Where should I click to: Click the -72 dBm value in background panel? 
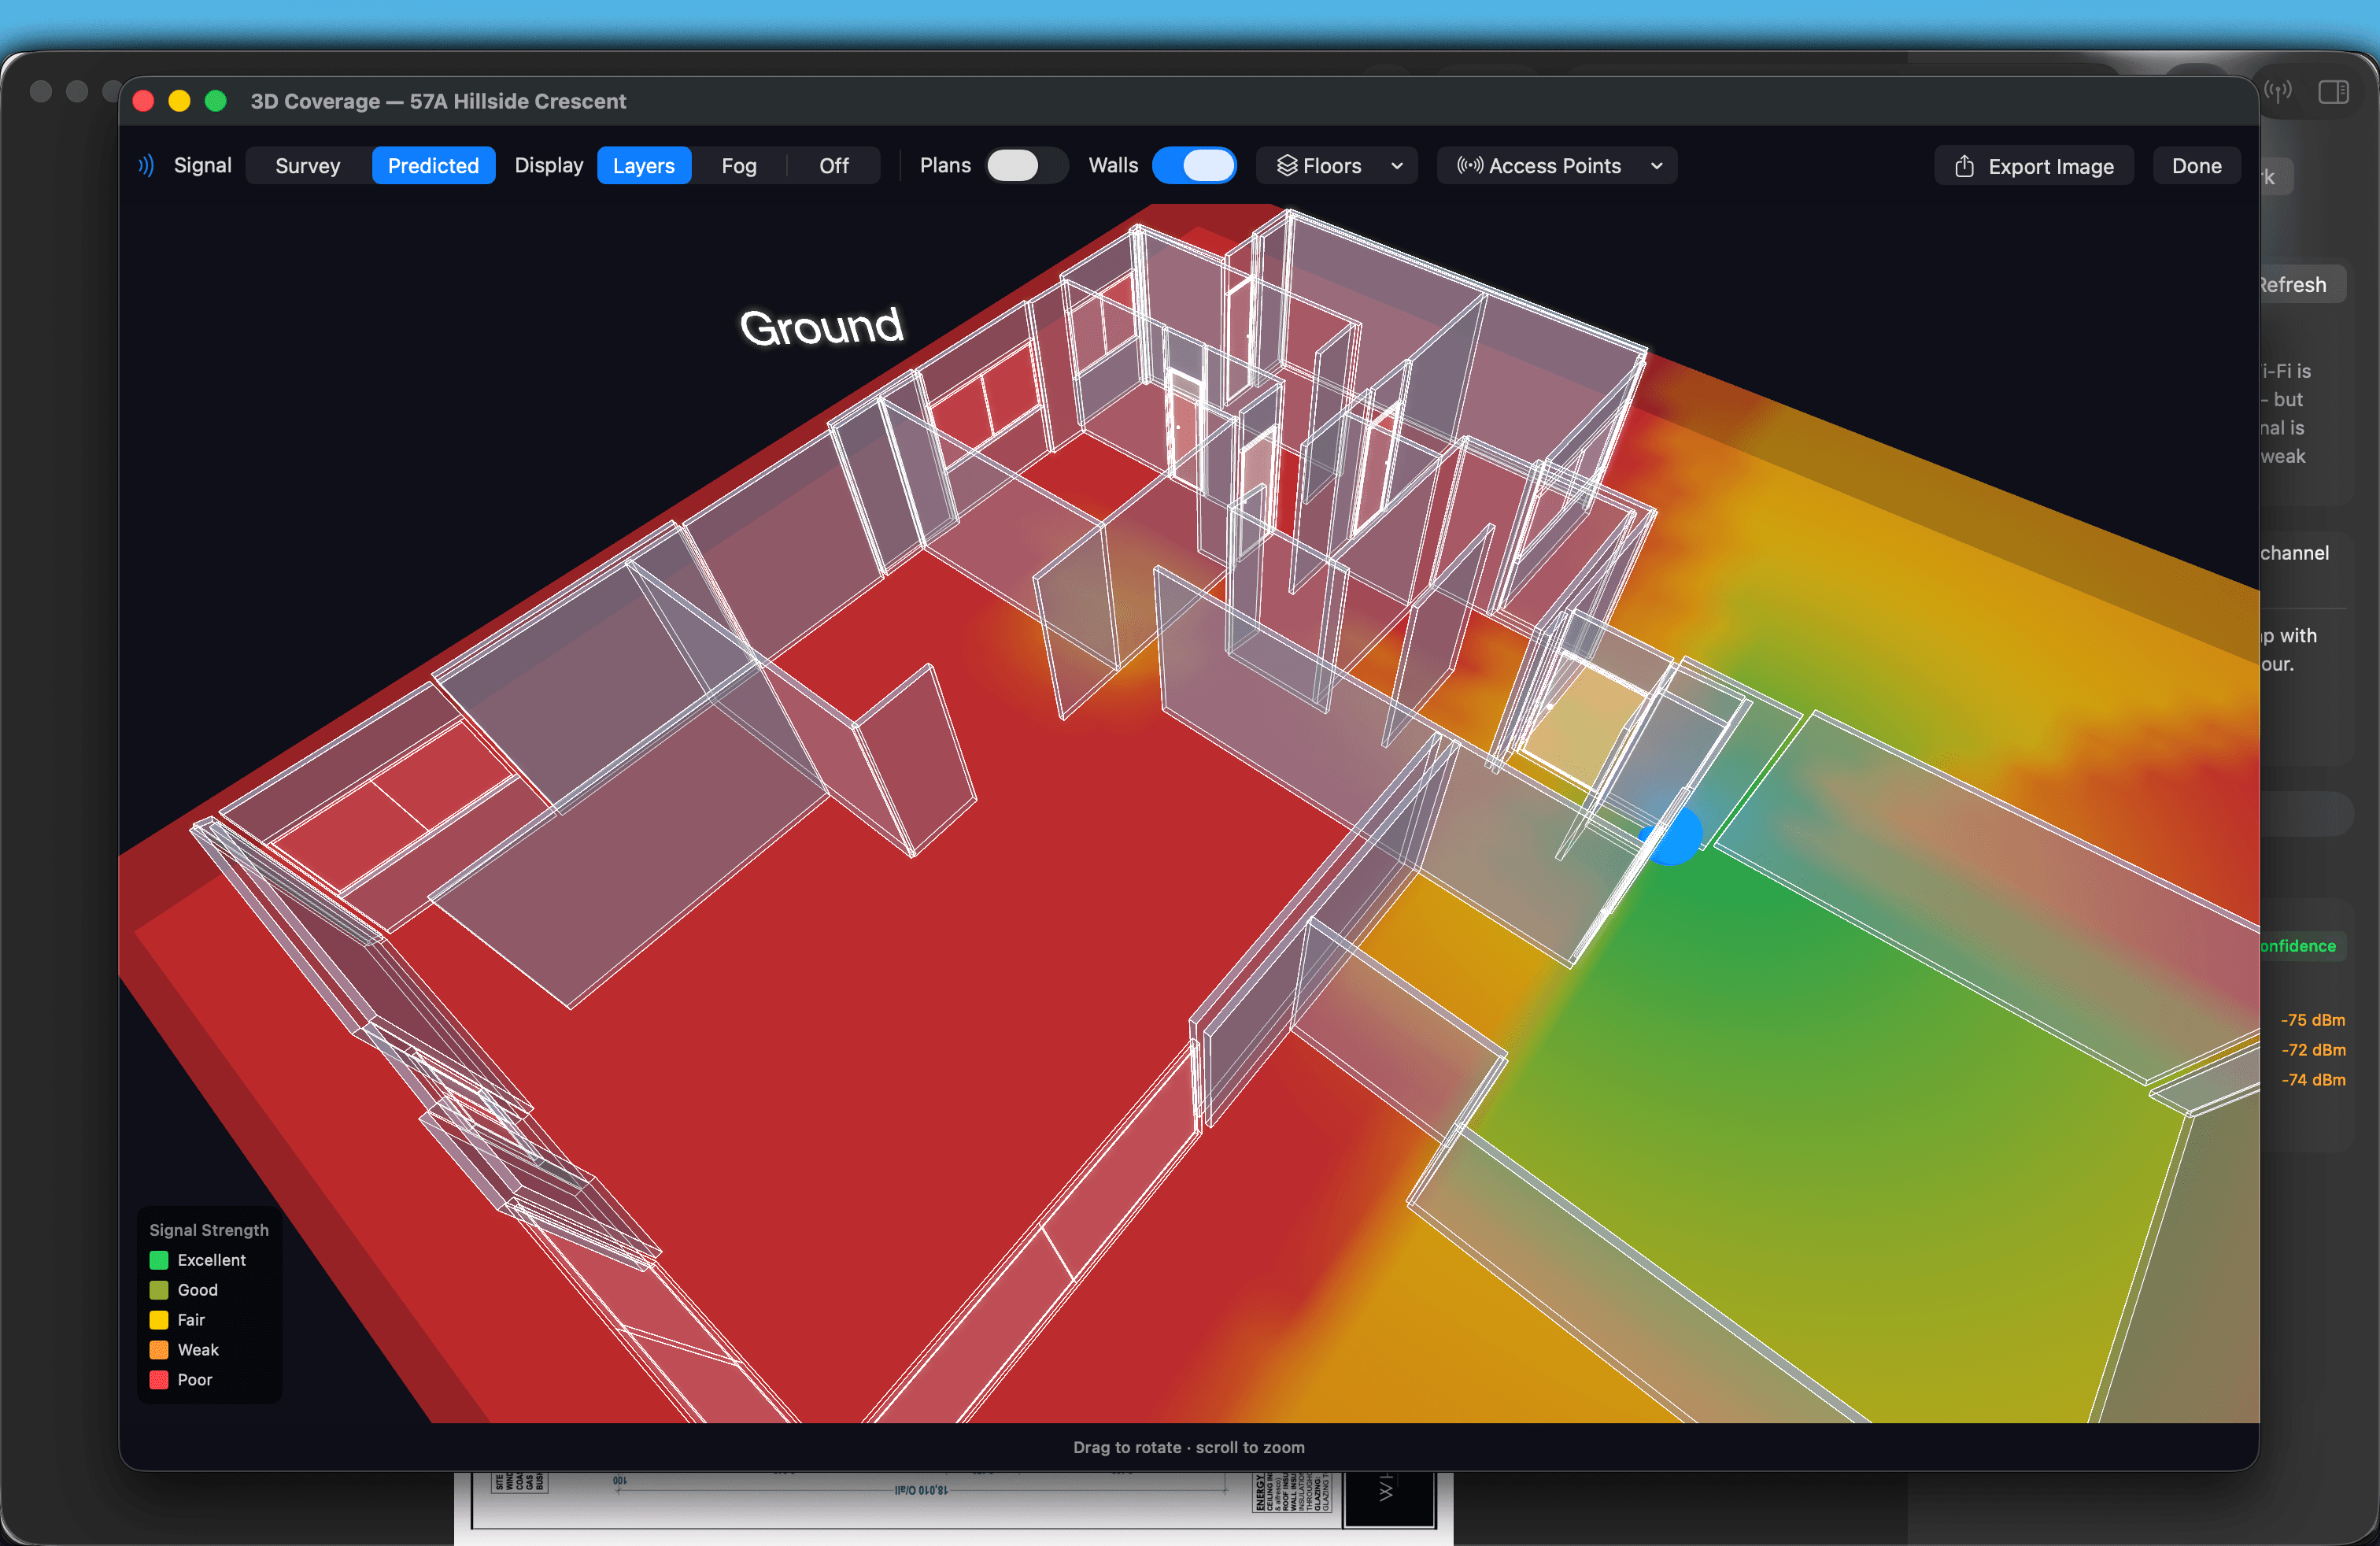pyautogui.click(x=2312, y=1050)
